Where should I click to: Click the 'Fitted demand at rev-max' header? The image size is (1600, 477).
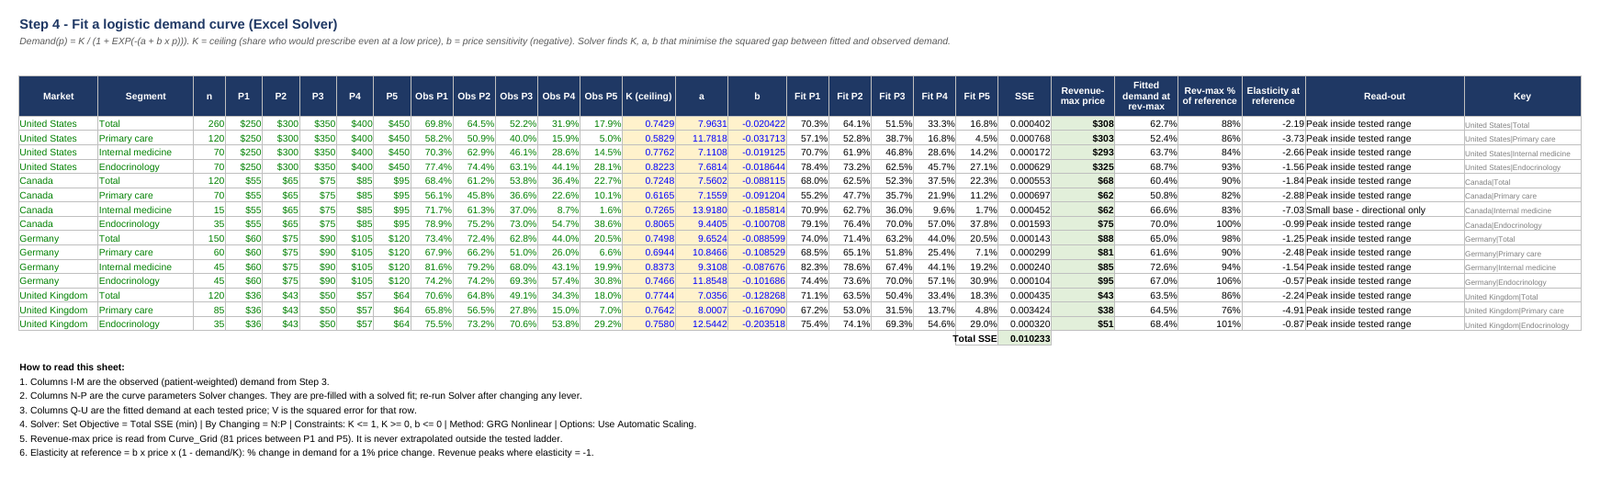click(x=1147, y=96)
